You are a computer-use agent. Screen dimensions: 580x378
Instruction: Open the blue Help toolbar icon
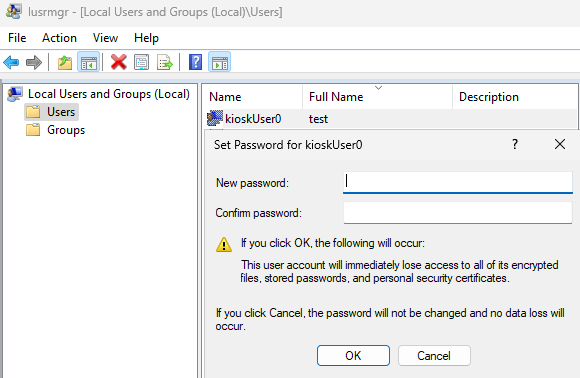195,62
